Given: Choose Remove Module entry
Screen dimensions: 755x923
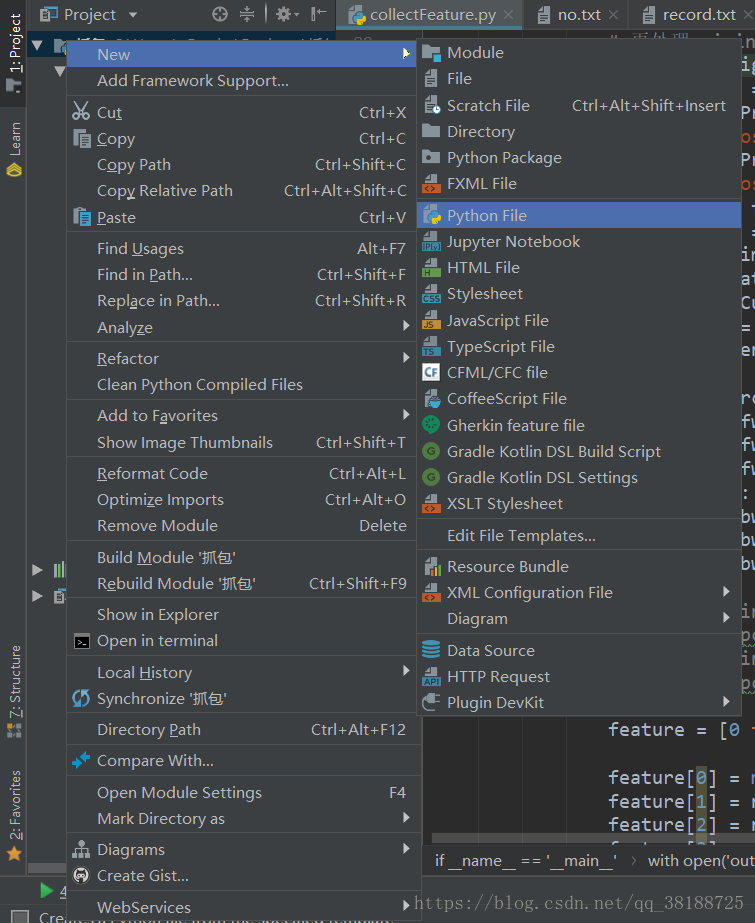Looking at the screenshot, I should pos(241,526).
